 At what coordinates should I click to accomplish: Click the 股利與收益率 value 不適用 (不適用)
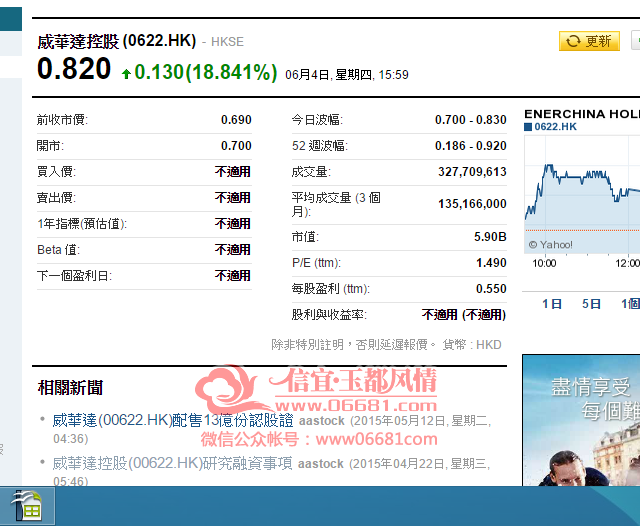point(464,315)
